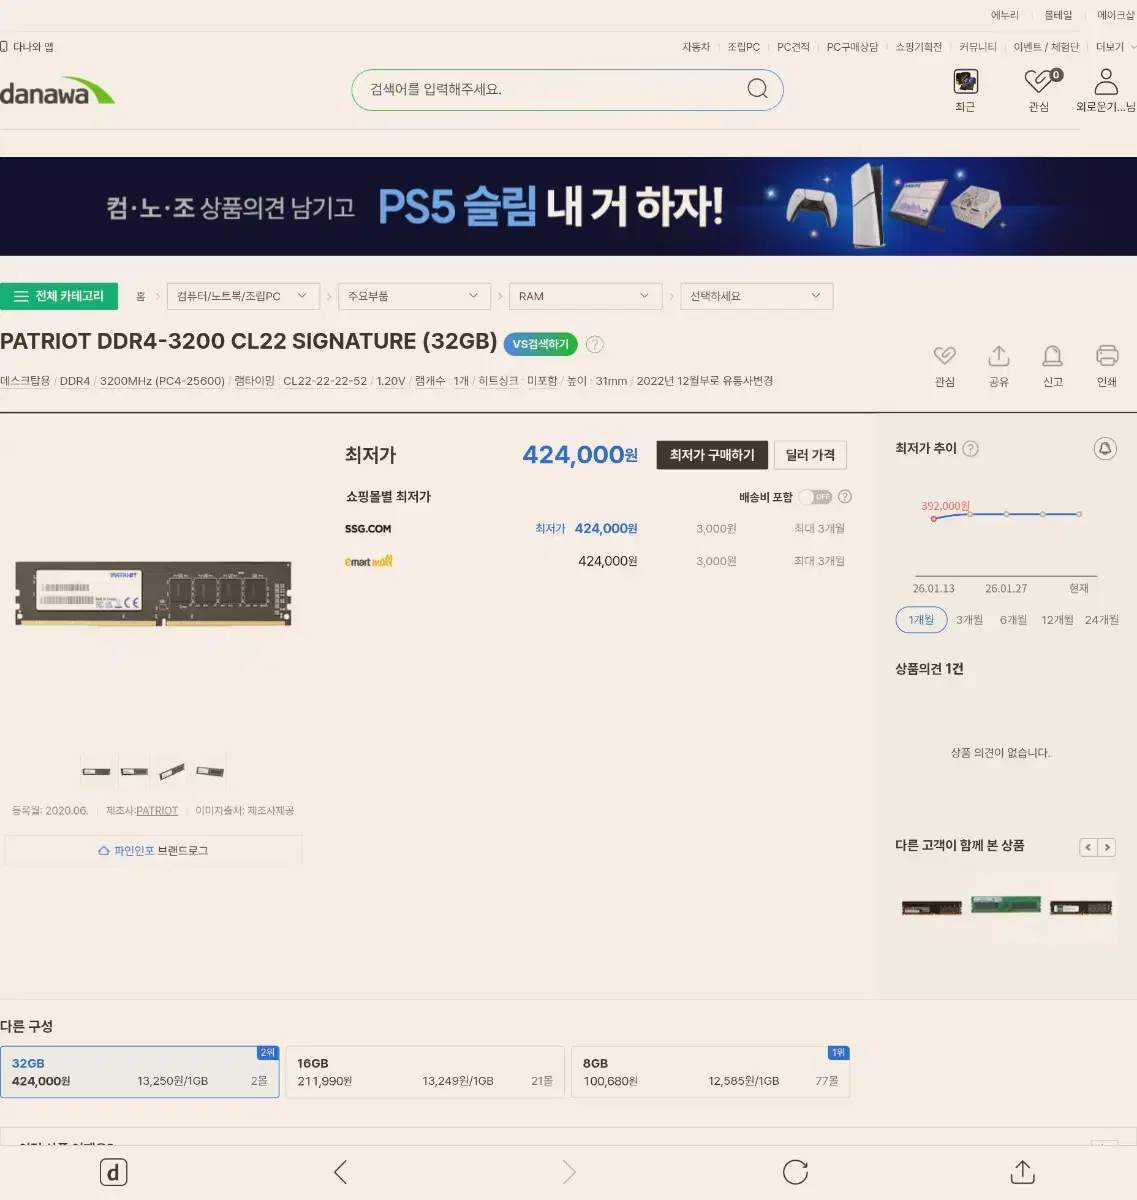Open the 선택하세요 dropdown

pyautogui.click(x=756, y=296)
